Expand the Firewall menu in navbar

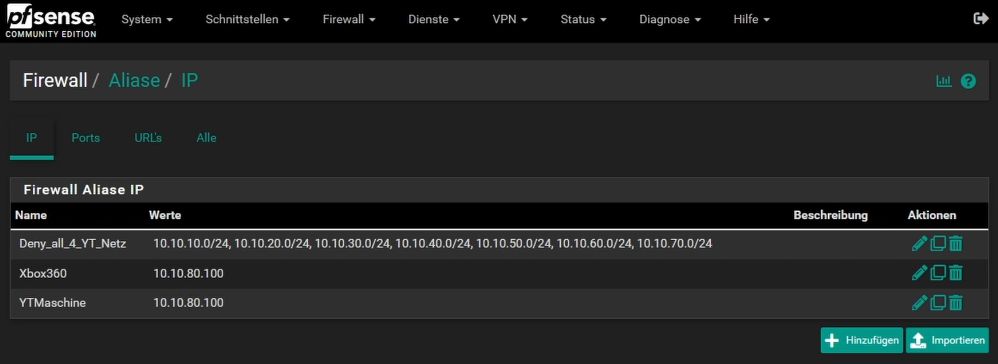click(x=349, y=20)
